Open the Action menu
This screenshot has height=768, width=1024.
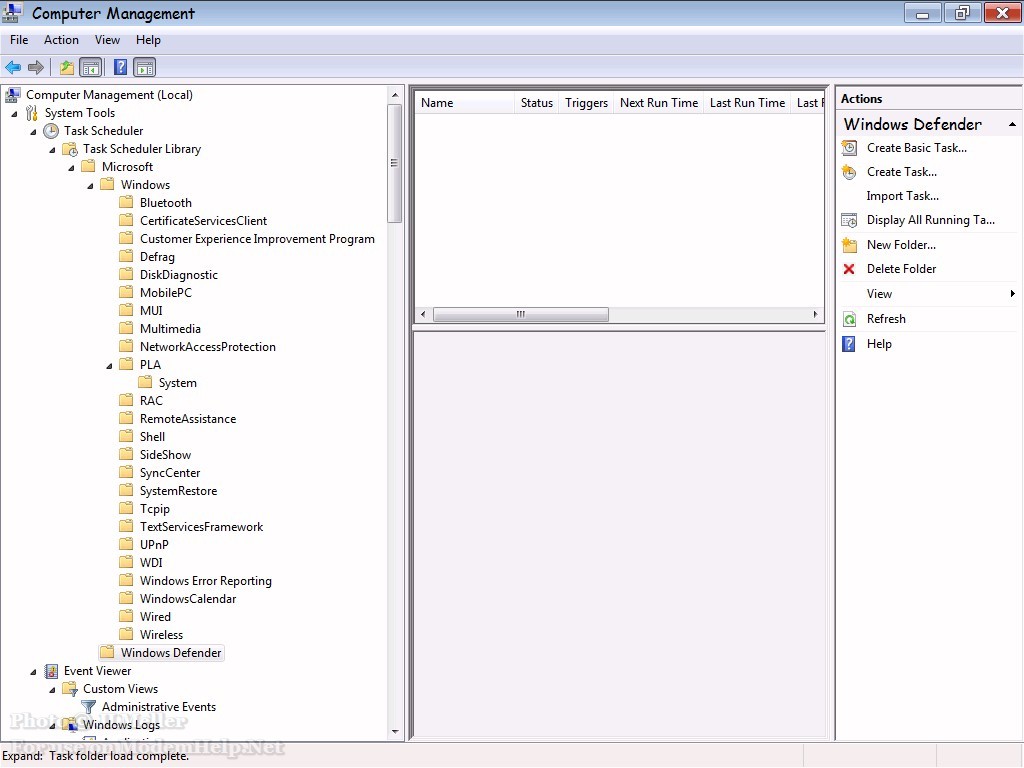point(61,40)
